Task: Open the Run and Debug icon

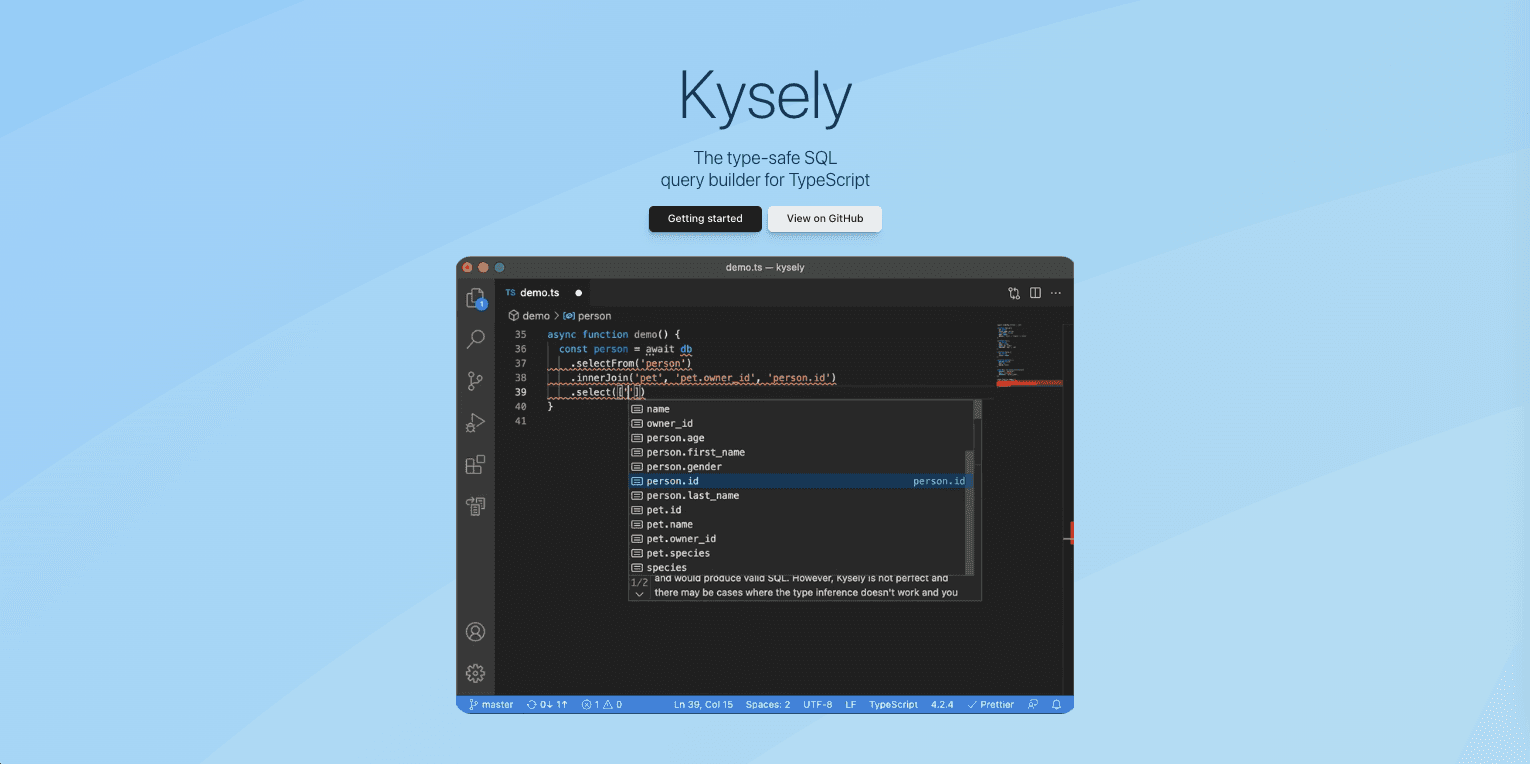Action: coord(476,423)
